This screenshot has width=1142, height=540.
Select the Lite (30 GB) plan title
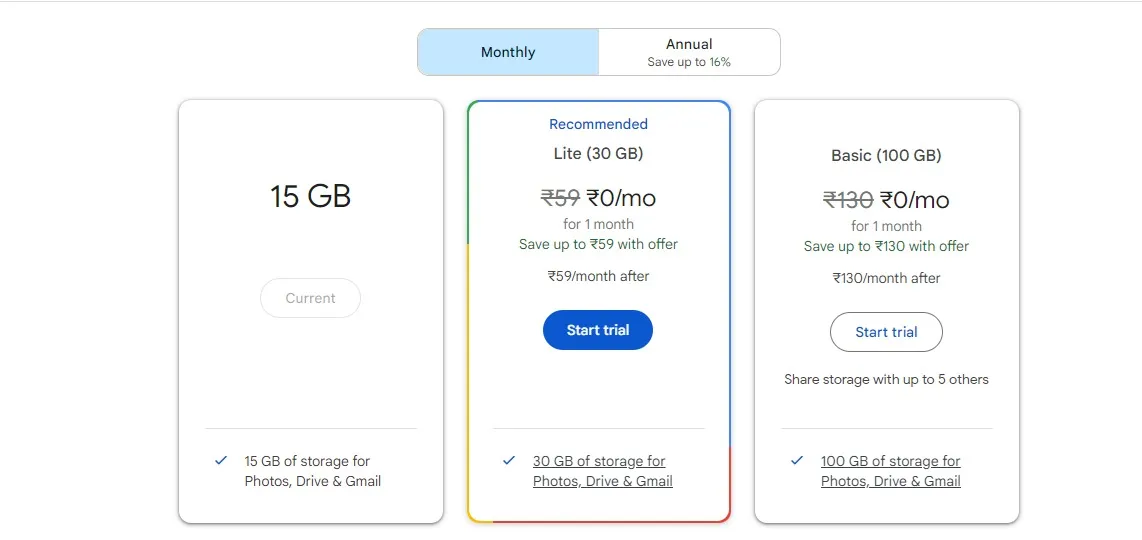[x=598, y=153]
